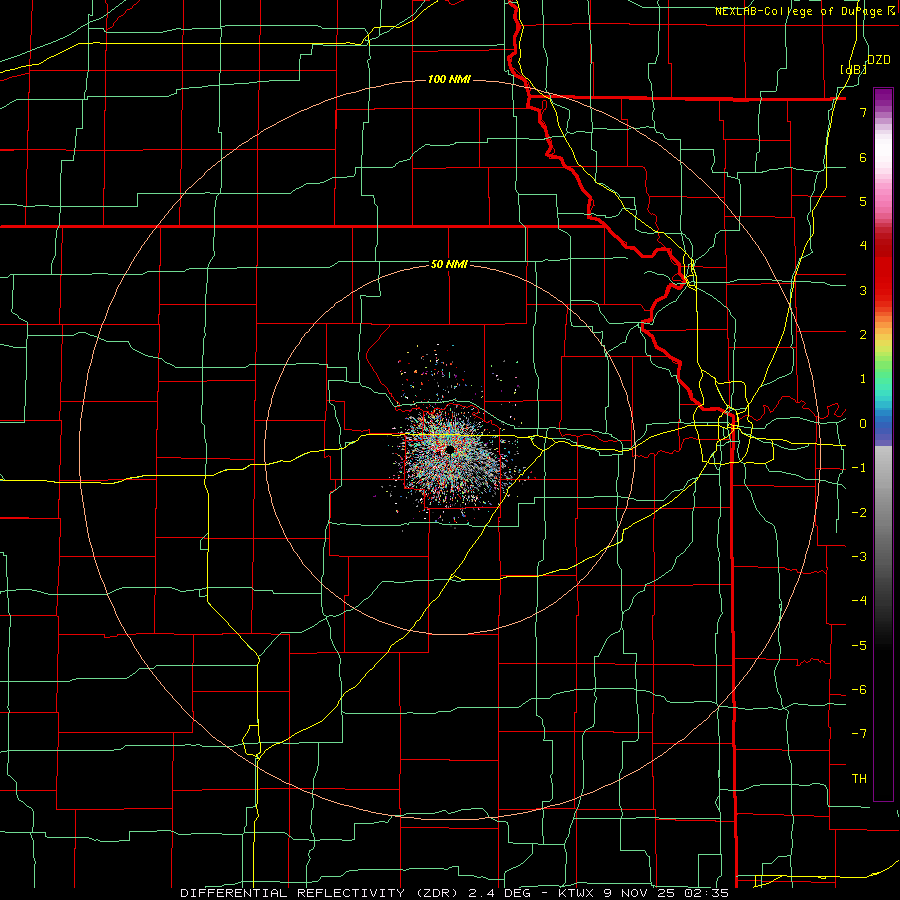Click the 7 value on the color scale
The width and height of the screenshot is (900, 900).
click(x=863, y=112)
